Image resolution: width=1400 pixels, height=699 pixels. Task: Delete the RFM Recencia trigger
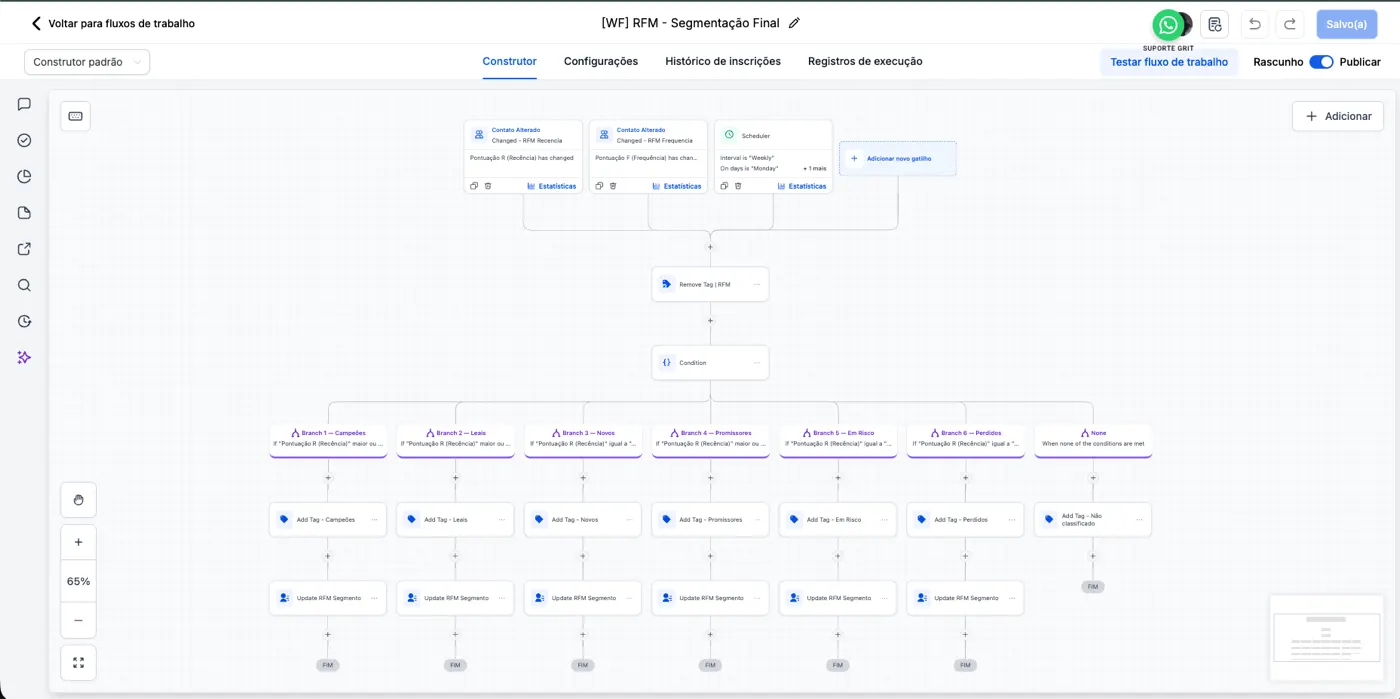(x=488, y=186)
